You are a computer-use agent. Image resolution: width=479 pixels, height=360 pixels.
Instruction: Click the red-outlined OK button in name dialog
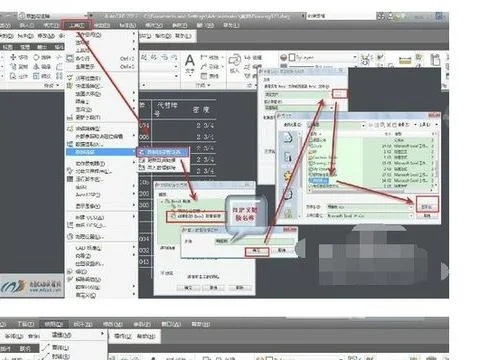[x=256, y=251]
